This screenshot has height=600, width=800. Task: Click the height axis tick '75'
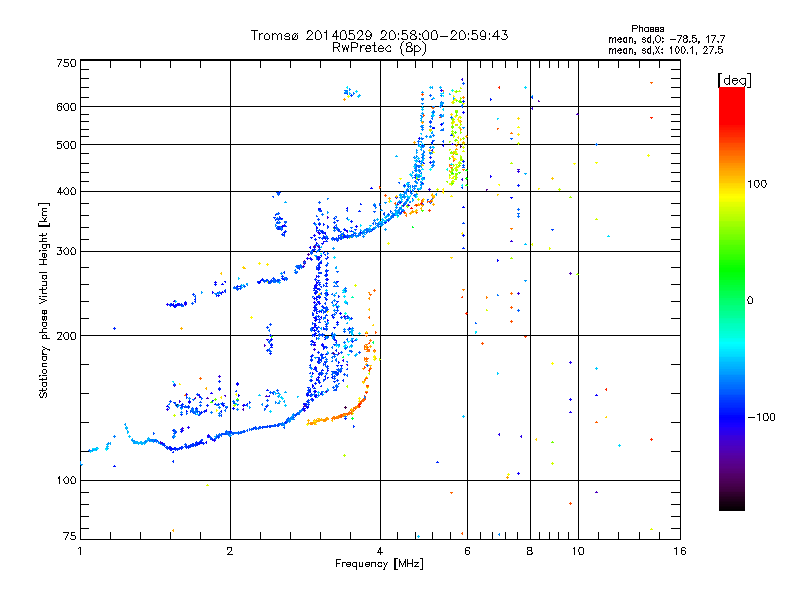70,536
